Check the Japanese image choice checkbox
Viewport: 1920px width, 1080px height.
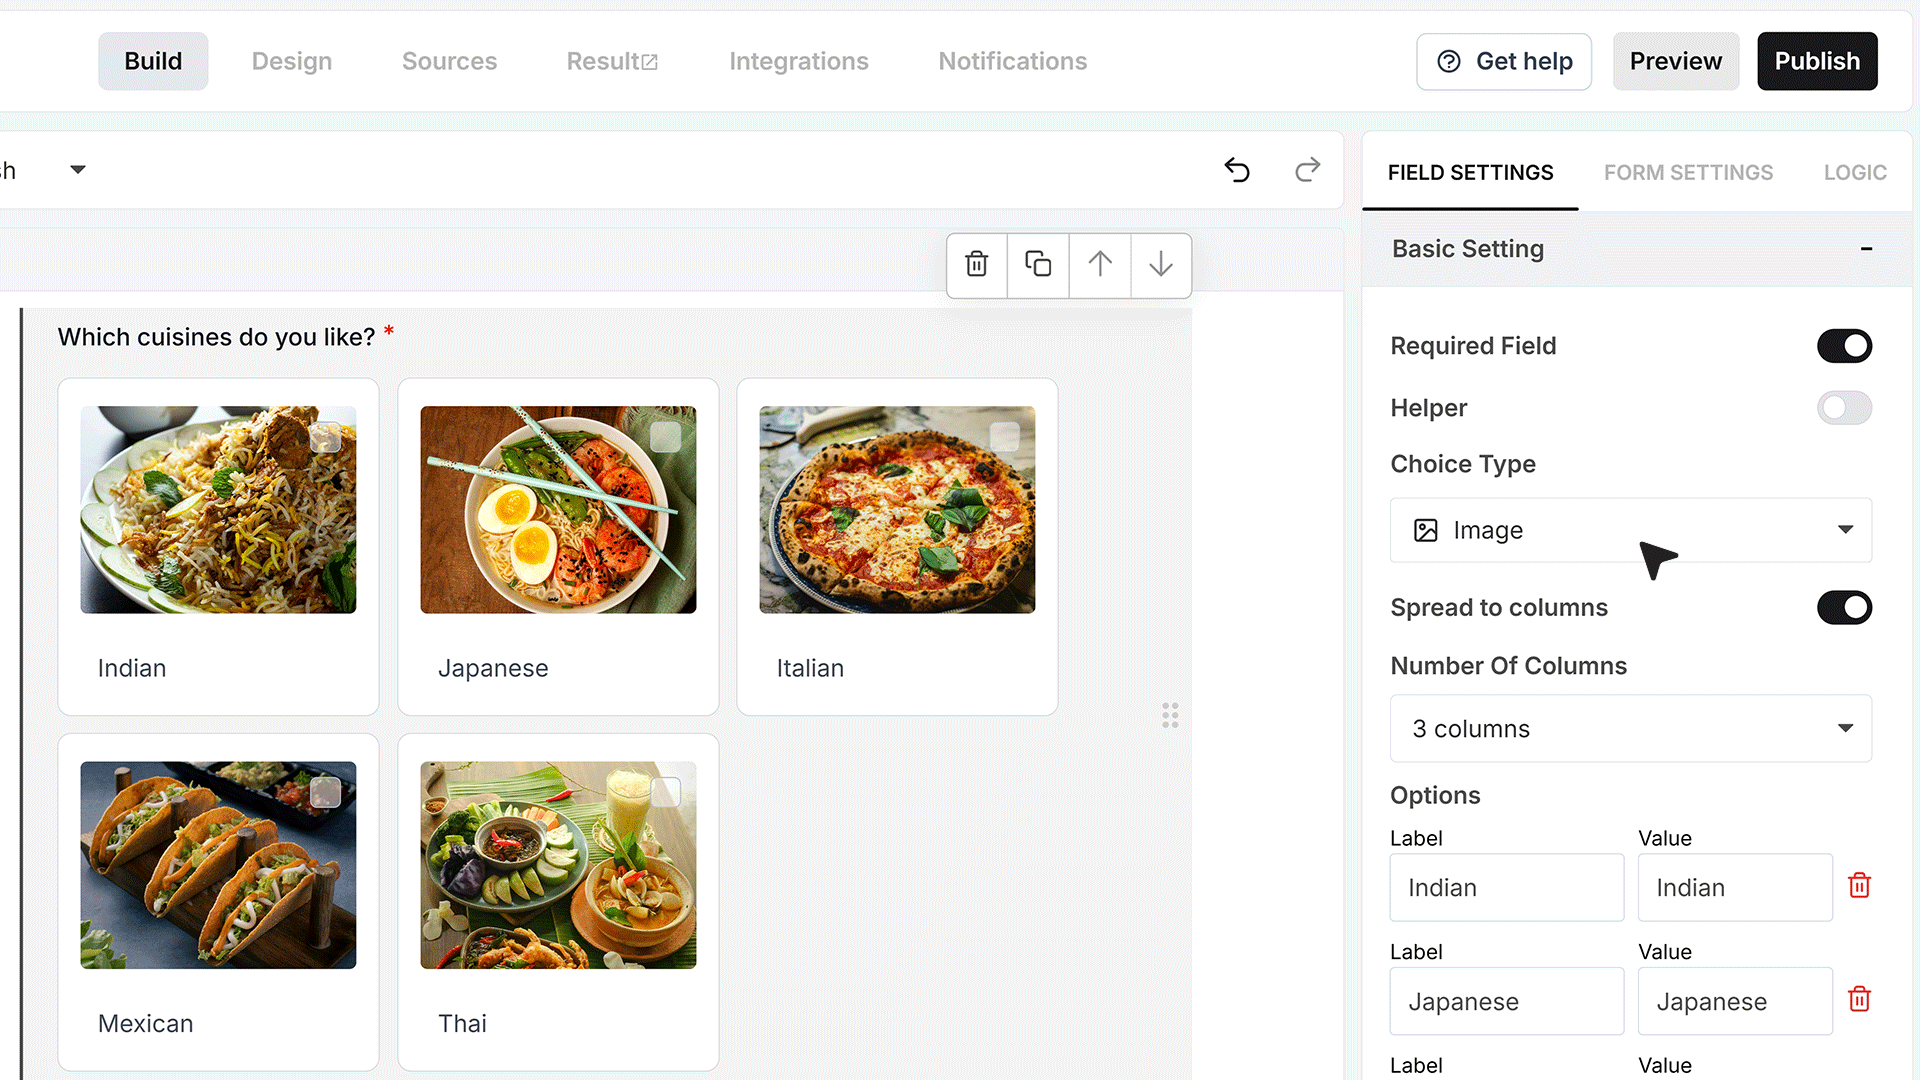point(665,437)
